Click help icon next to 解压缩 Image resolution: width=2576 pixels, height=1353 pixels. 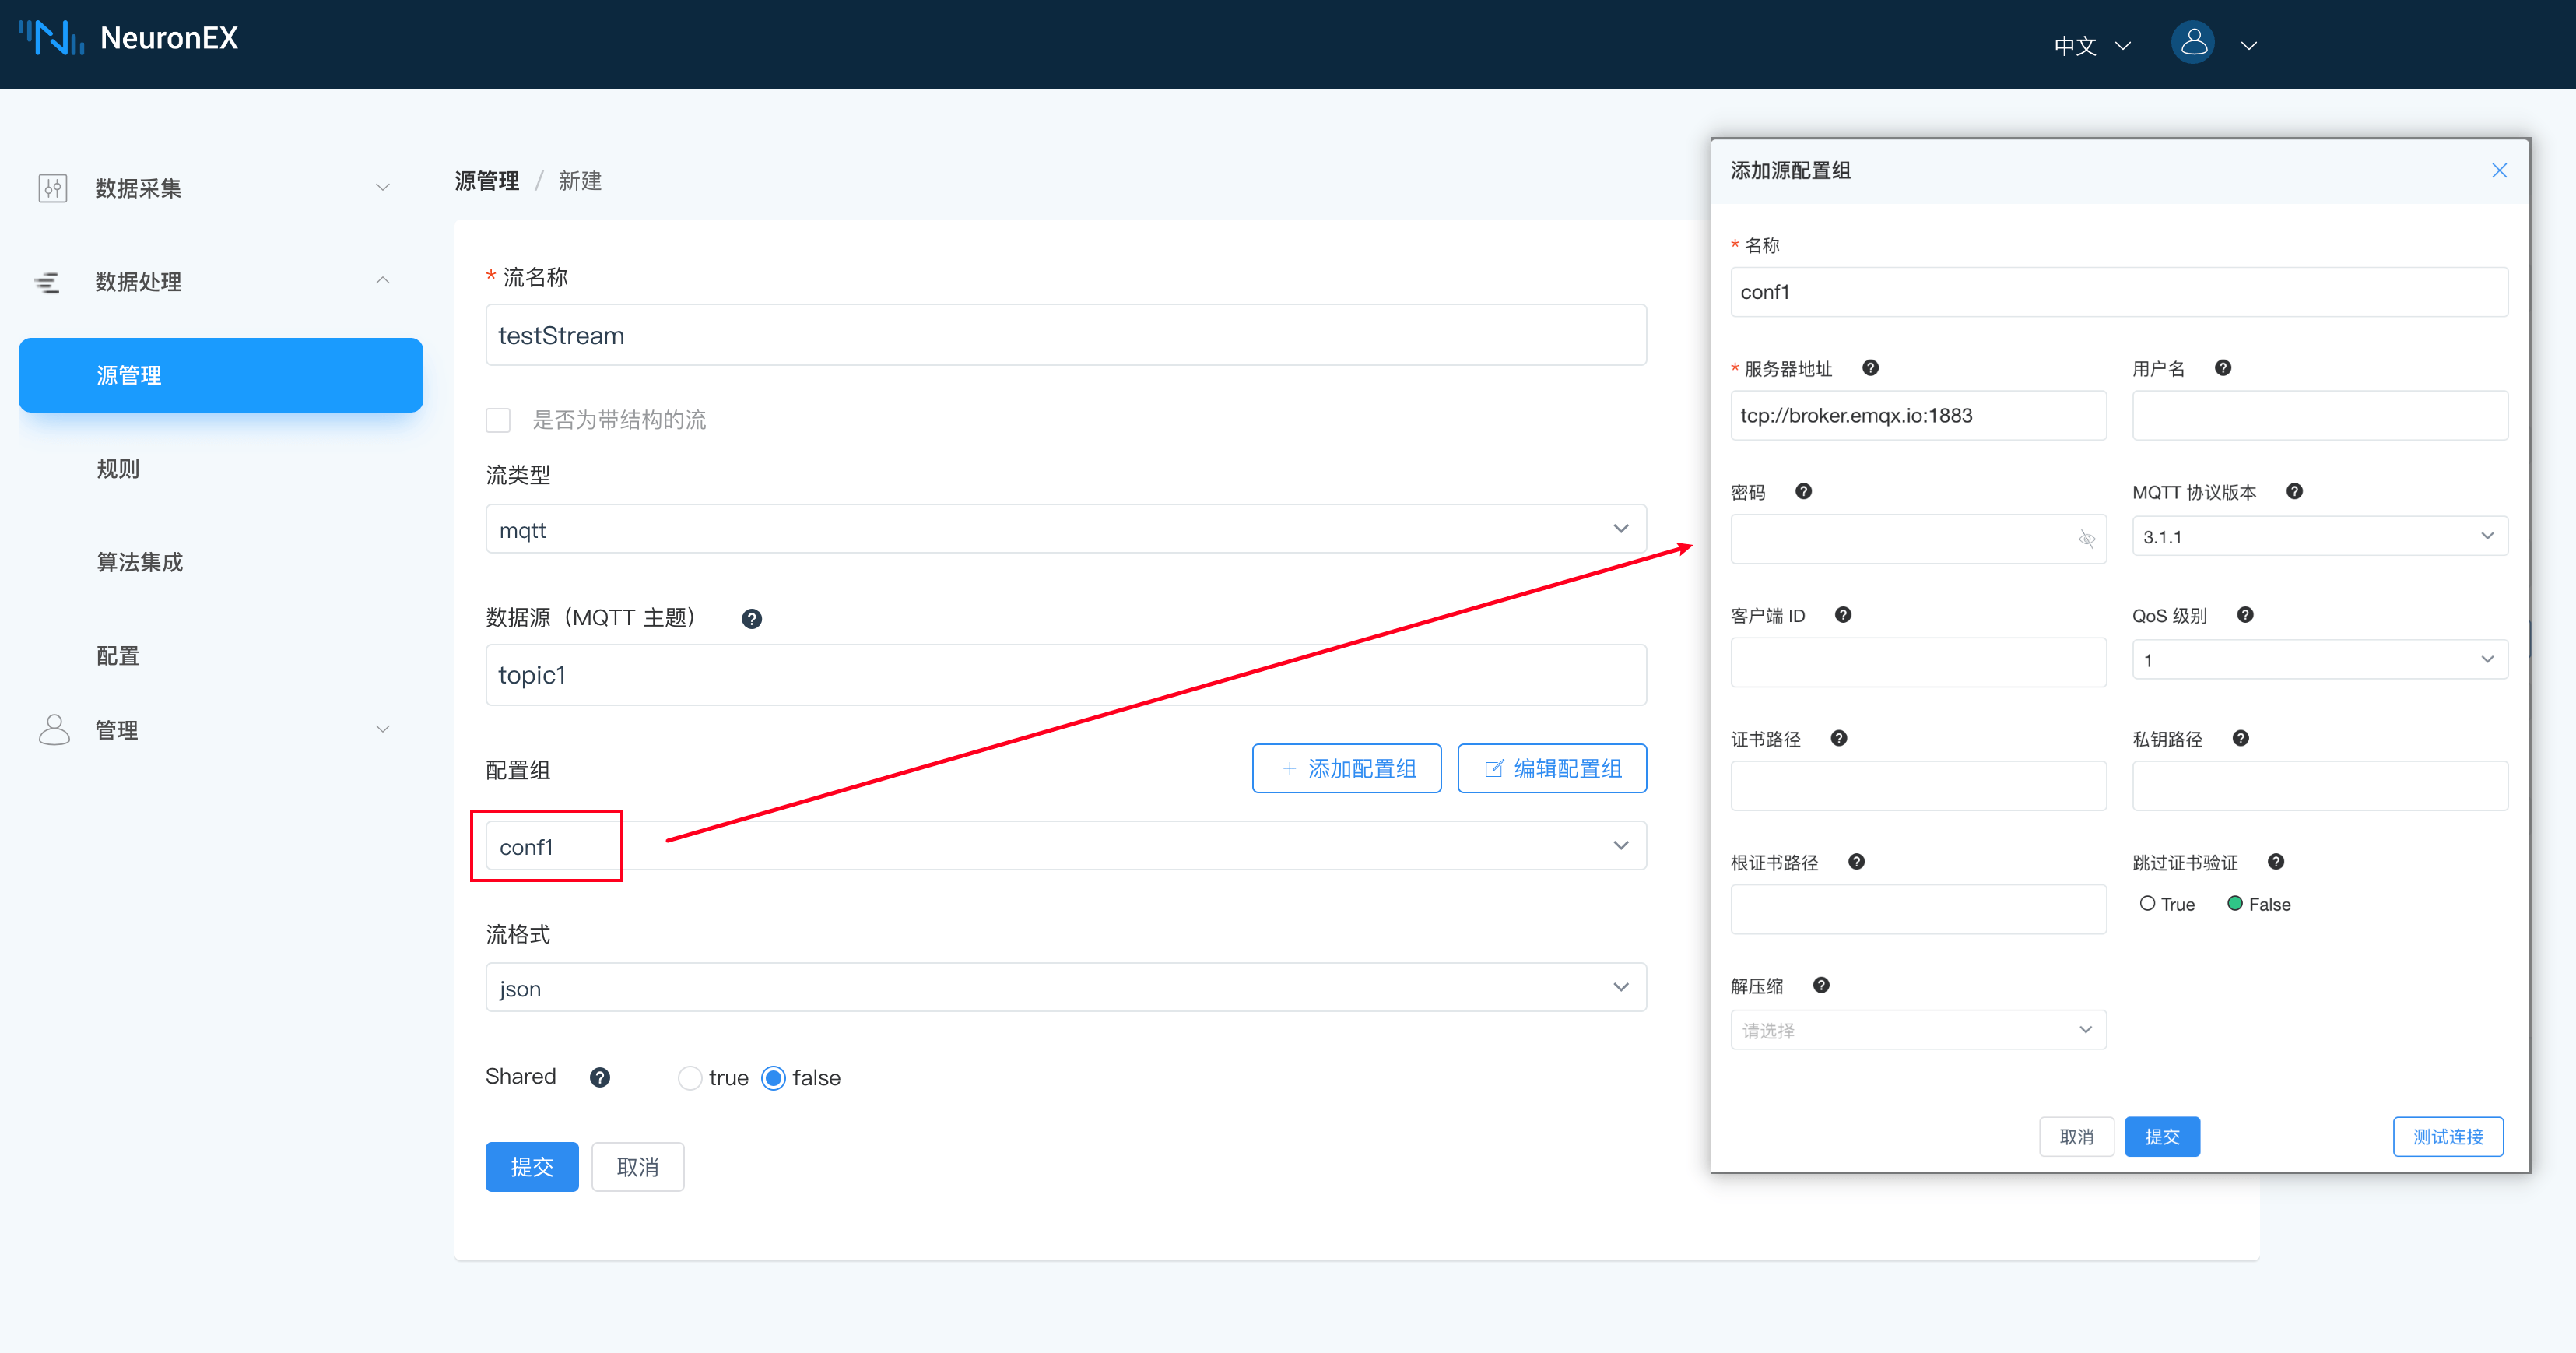pos(1821,985)
